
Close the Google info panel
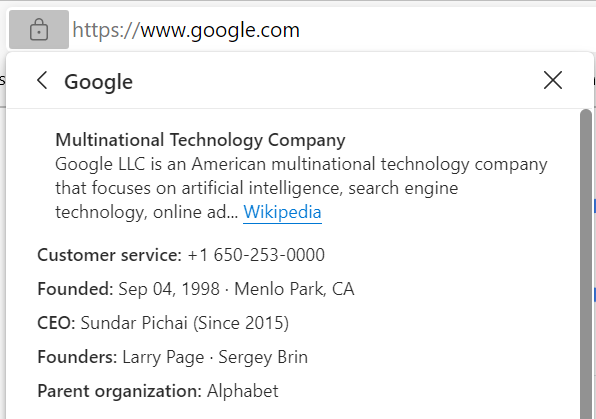click(x=553, y=80)
